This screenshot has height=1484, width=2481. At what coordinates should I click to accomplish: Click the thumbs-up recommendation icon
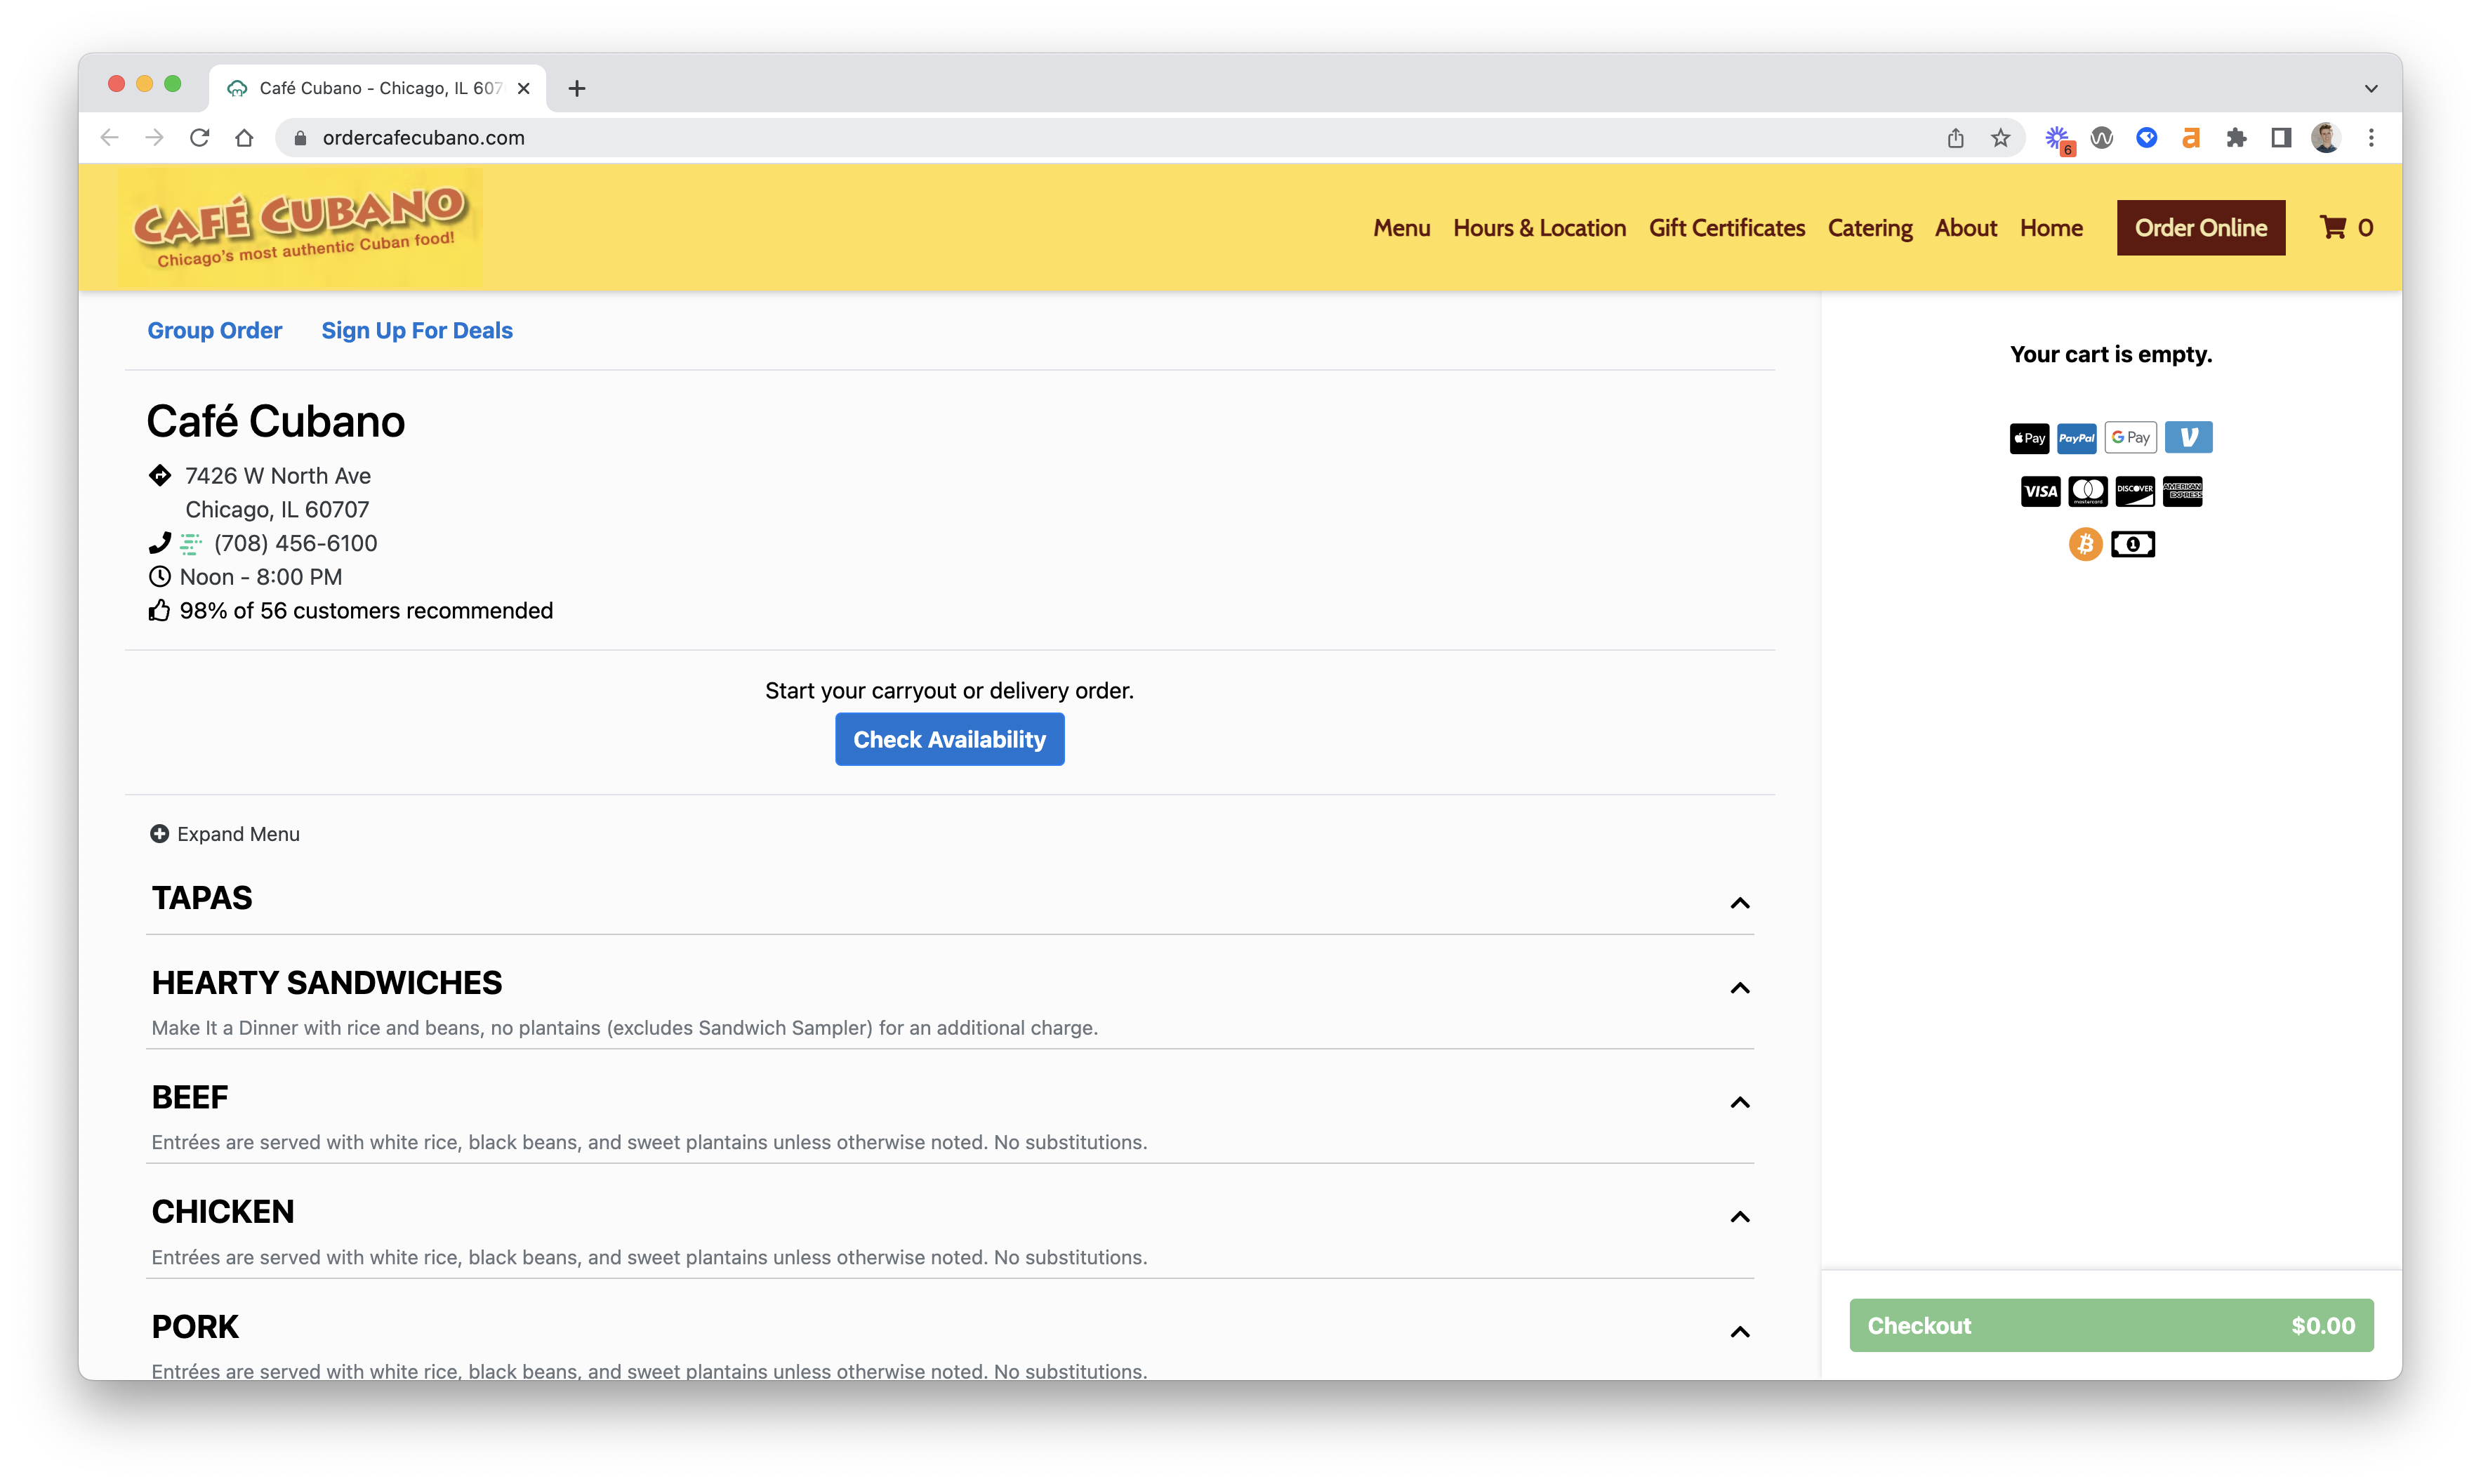[x=159, y=610]
